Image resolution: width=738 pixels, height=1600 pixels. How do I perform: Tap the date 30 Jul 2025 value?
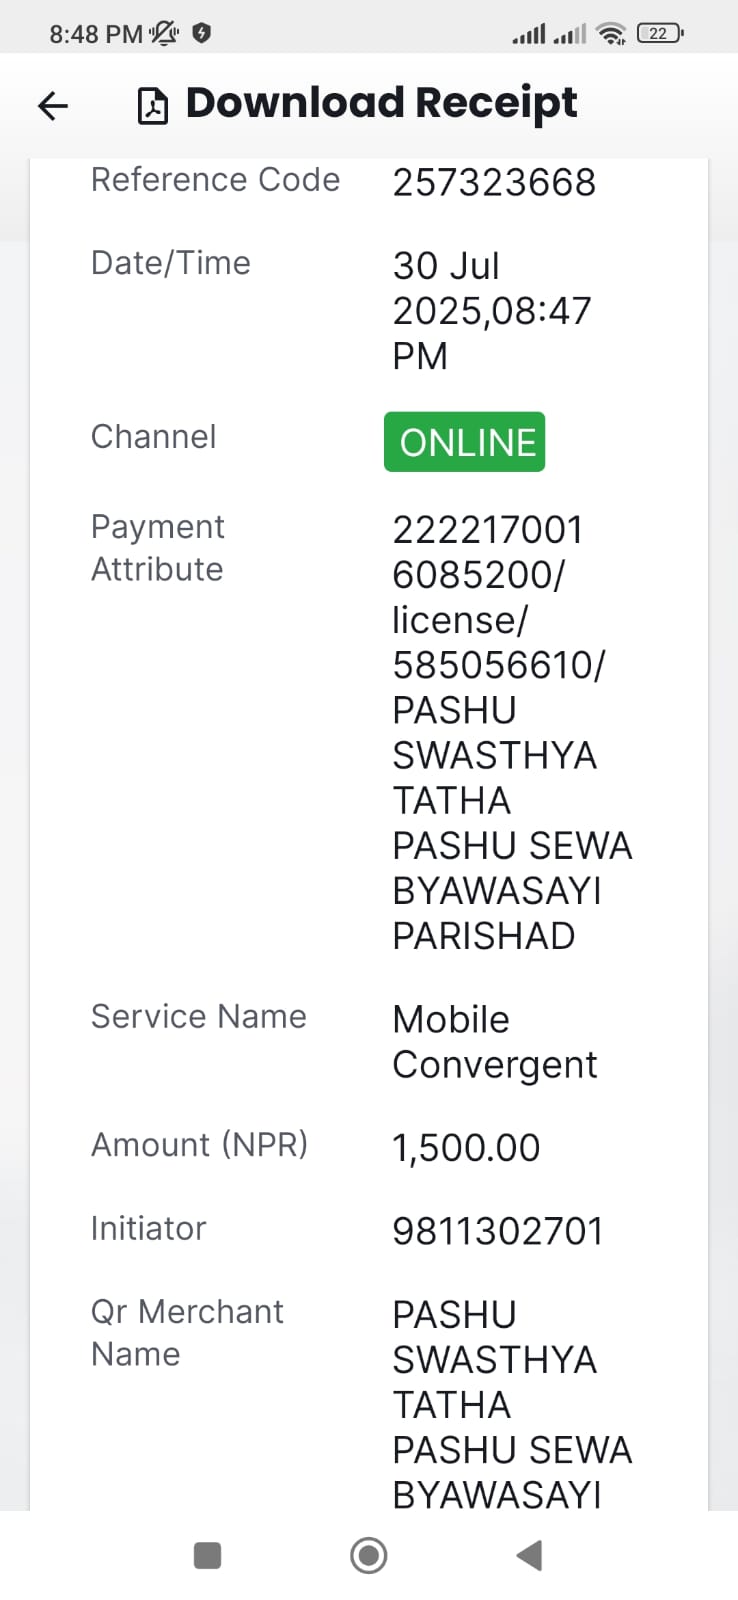492,311
